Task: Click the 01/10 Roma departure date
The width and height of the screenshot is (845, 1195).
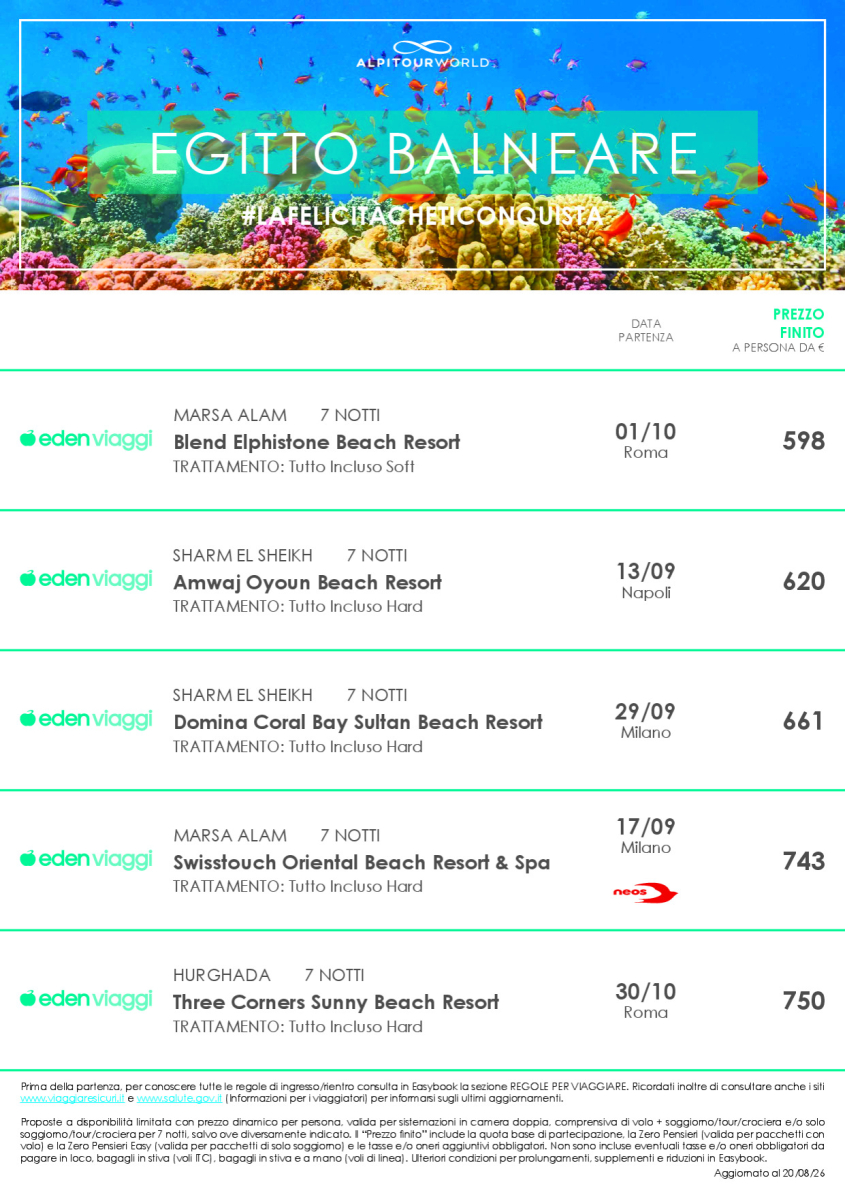Action: [645, 441]
